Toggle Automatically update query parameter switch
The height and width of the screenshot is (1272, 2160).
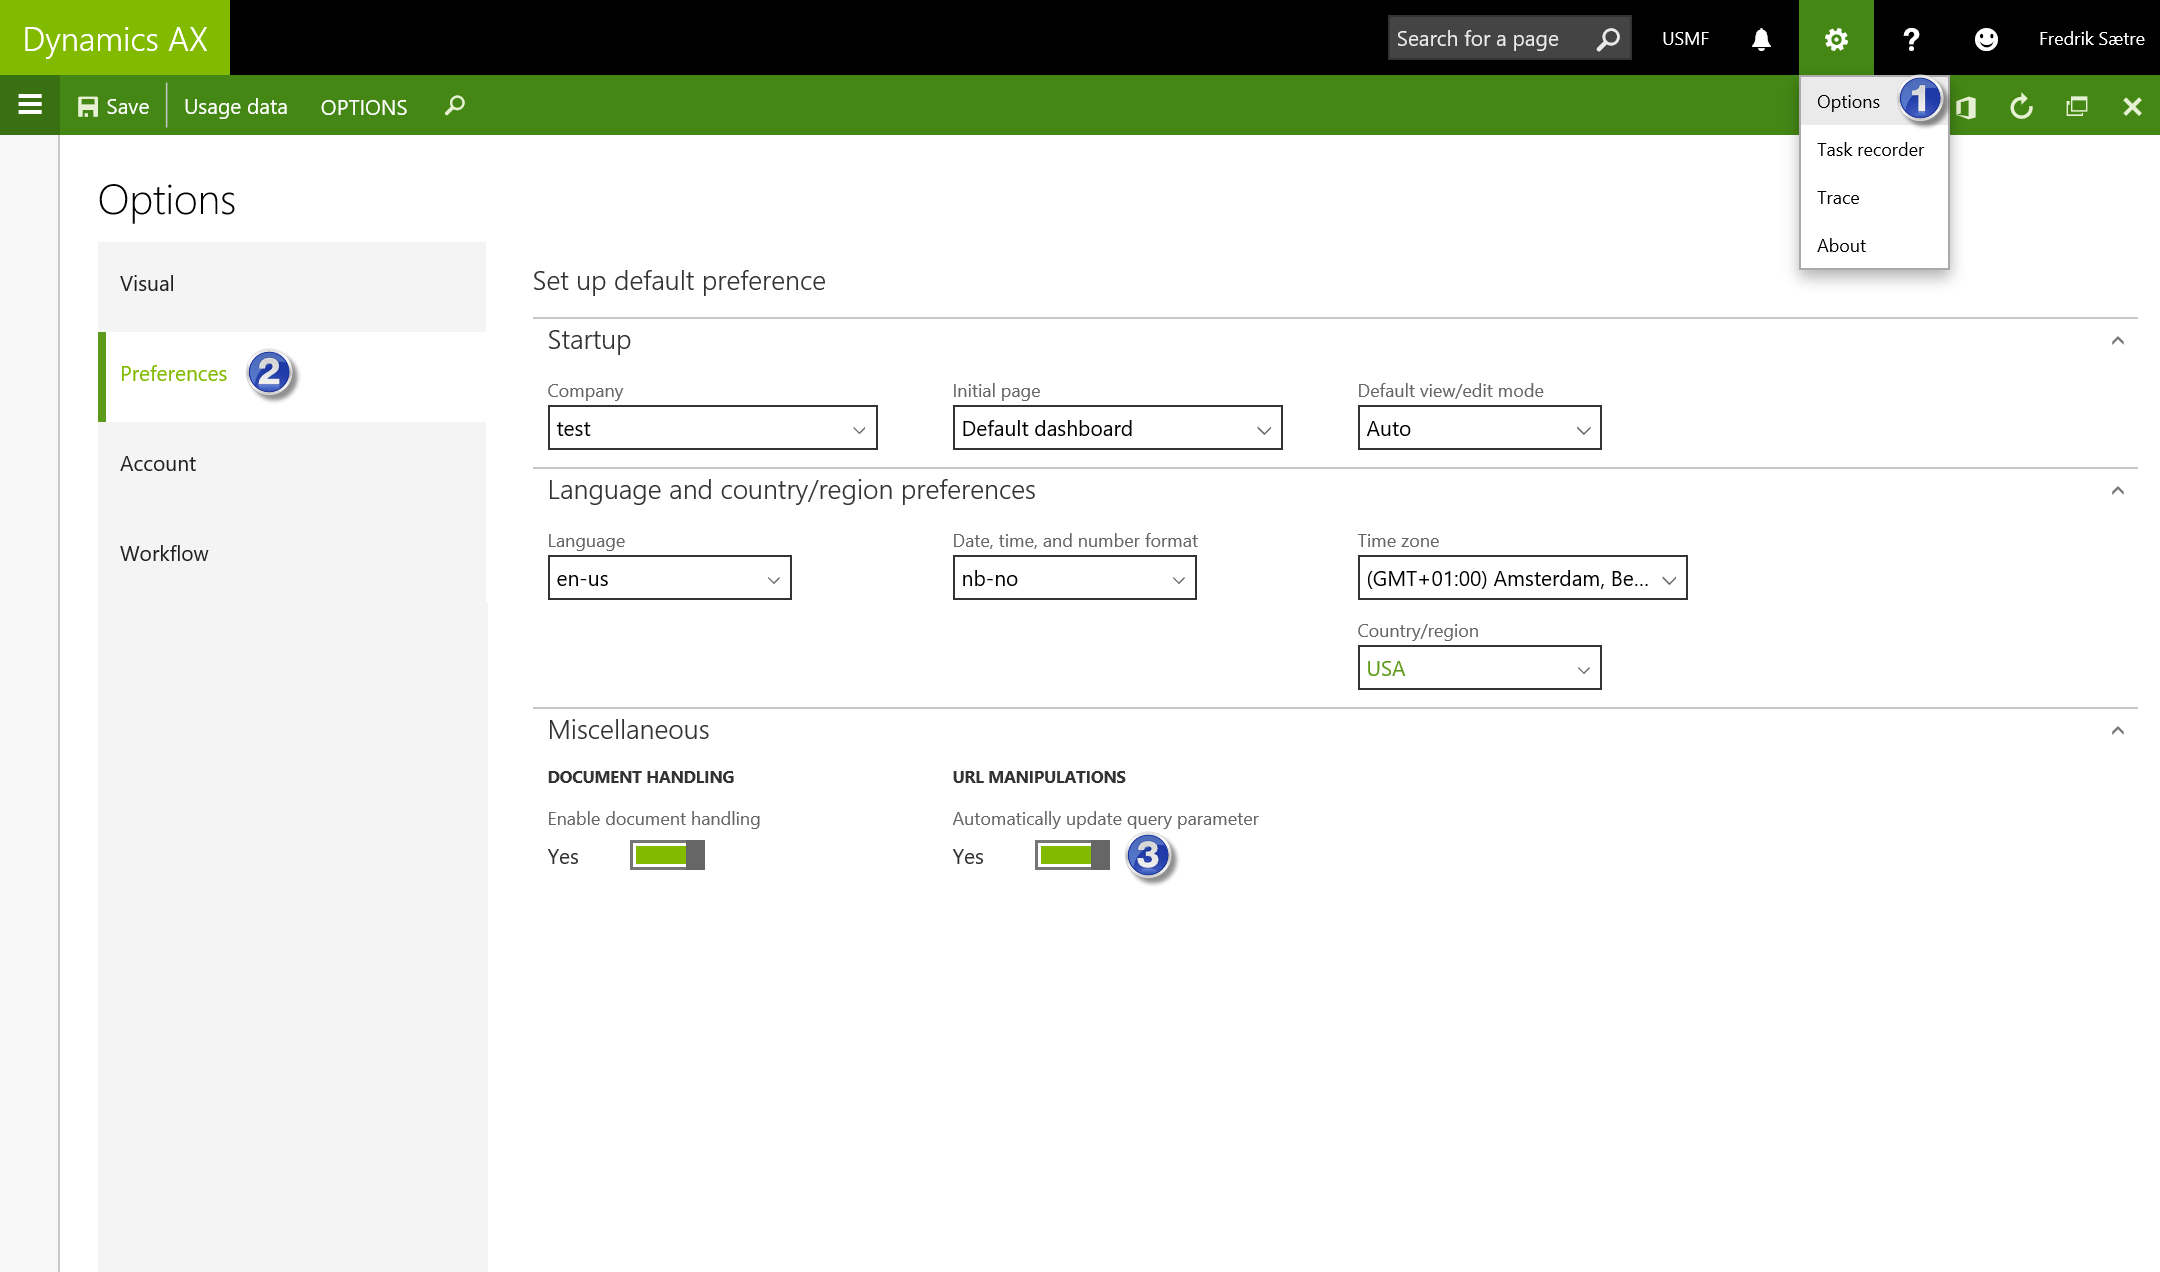tap(1072, 855)
